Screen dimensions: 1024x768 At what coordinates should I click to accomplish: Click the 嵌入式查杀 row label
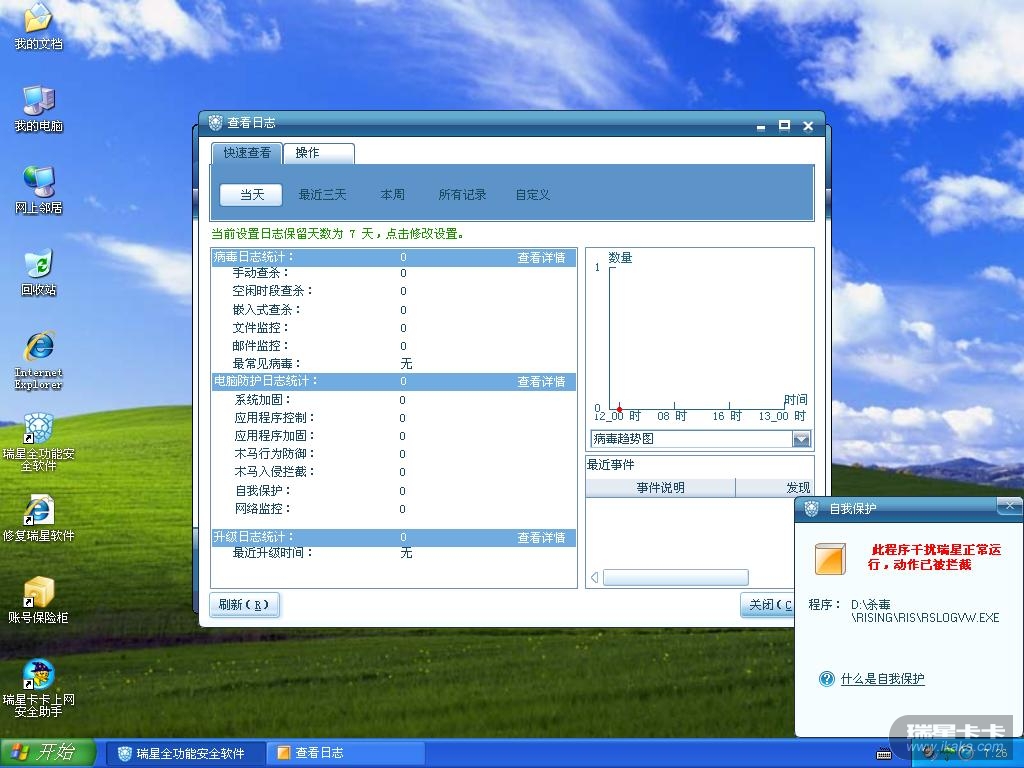pyautogui.click(x=266, y=310)
